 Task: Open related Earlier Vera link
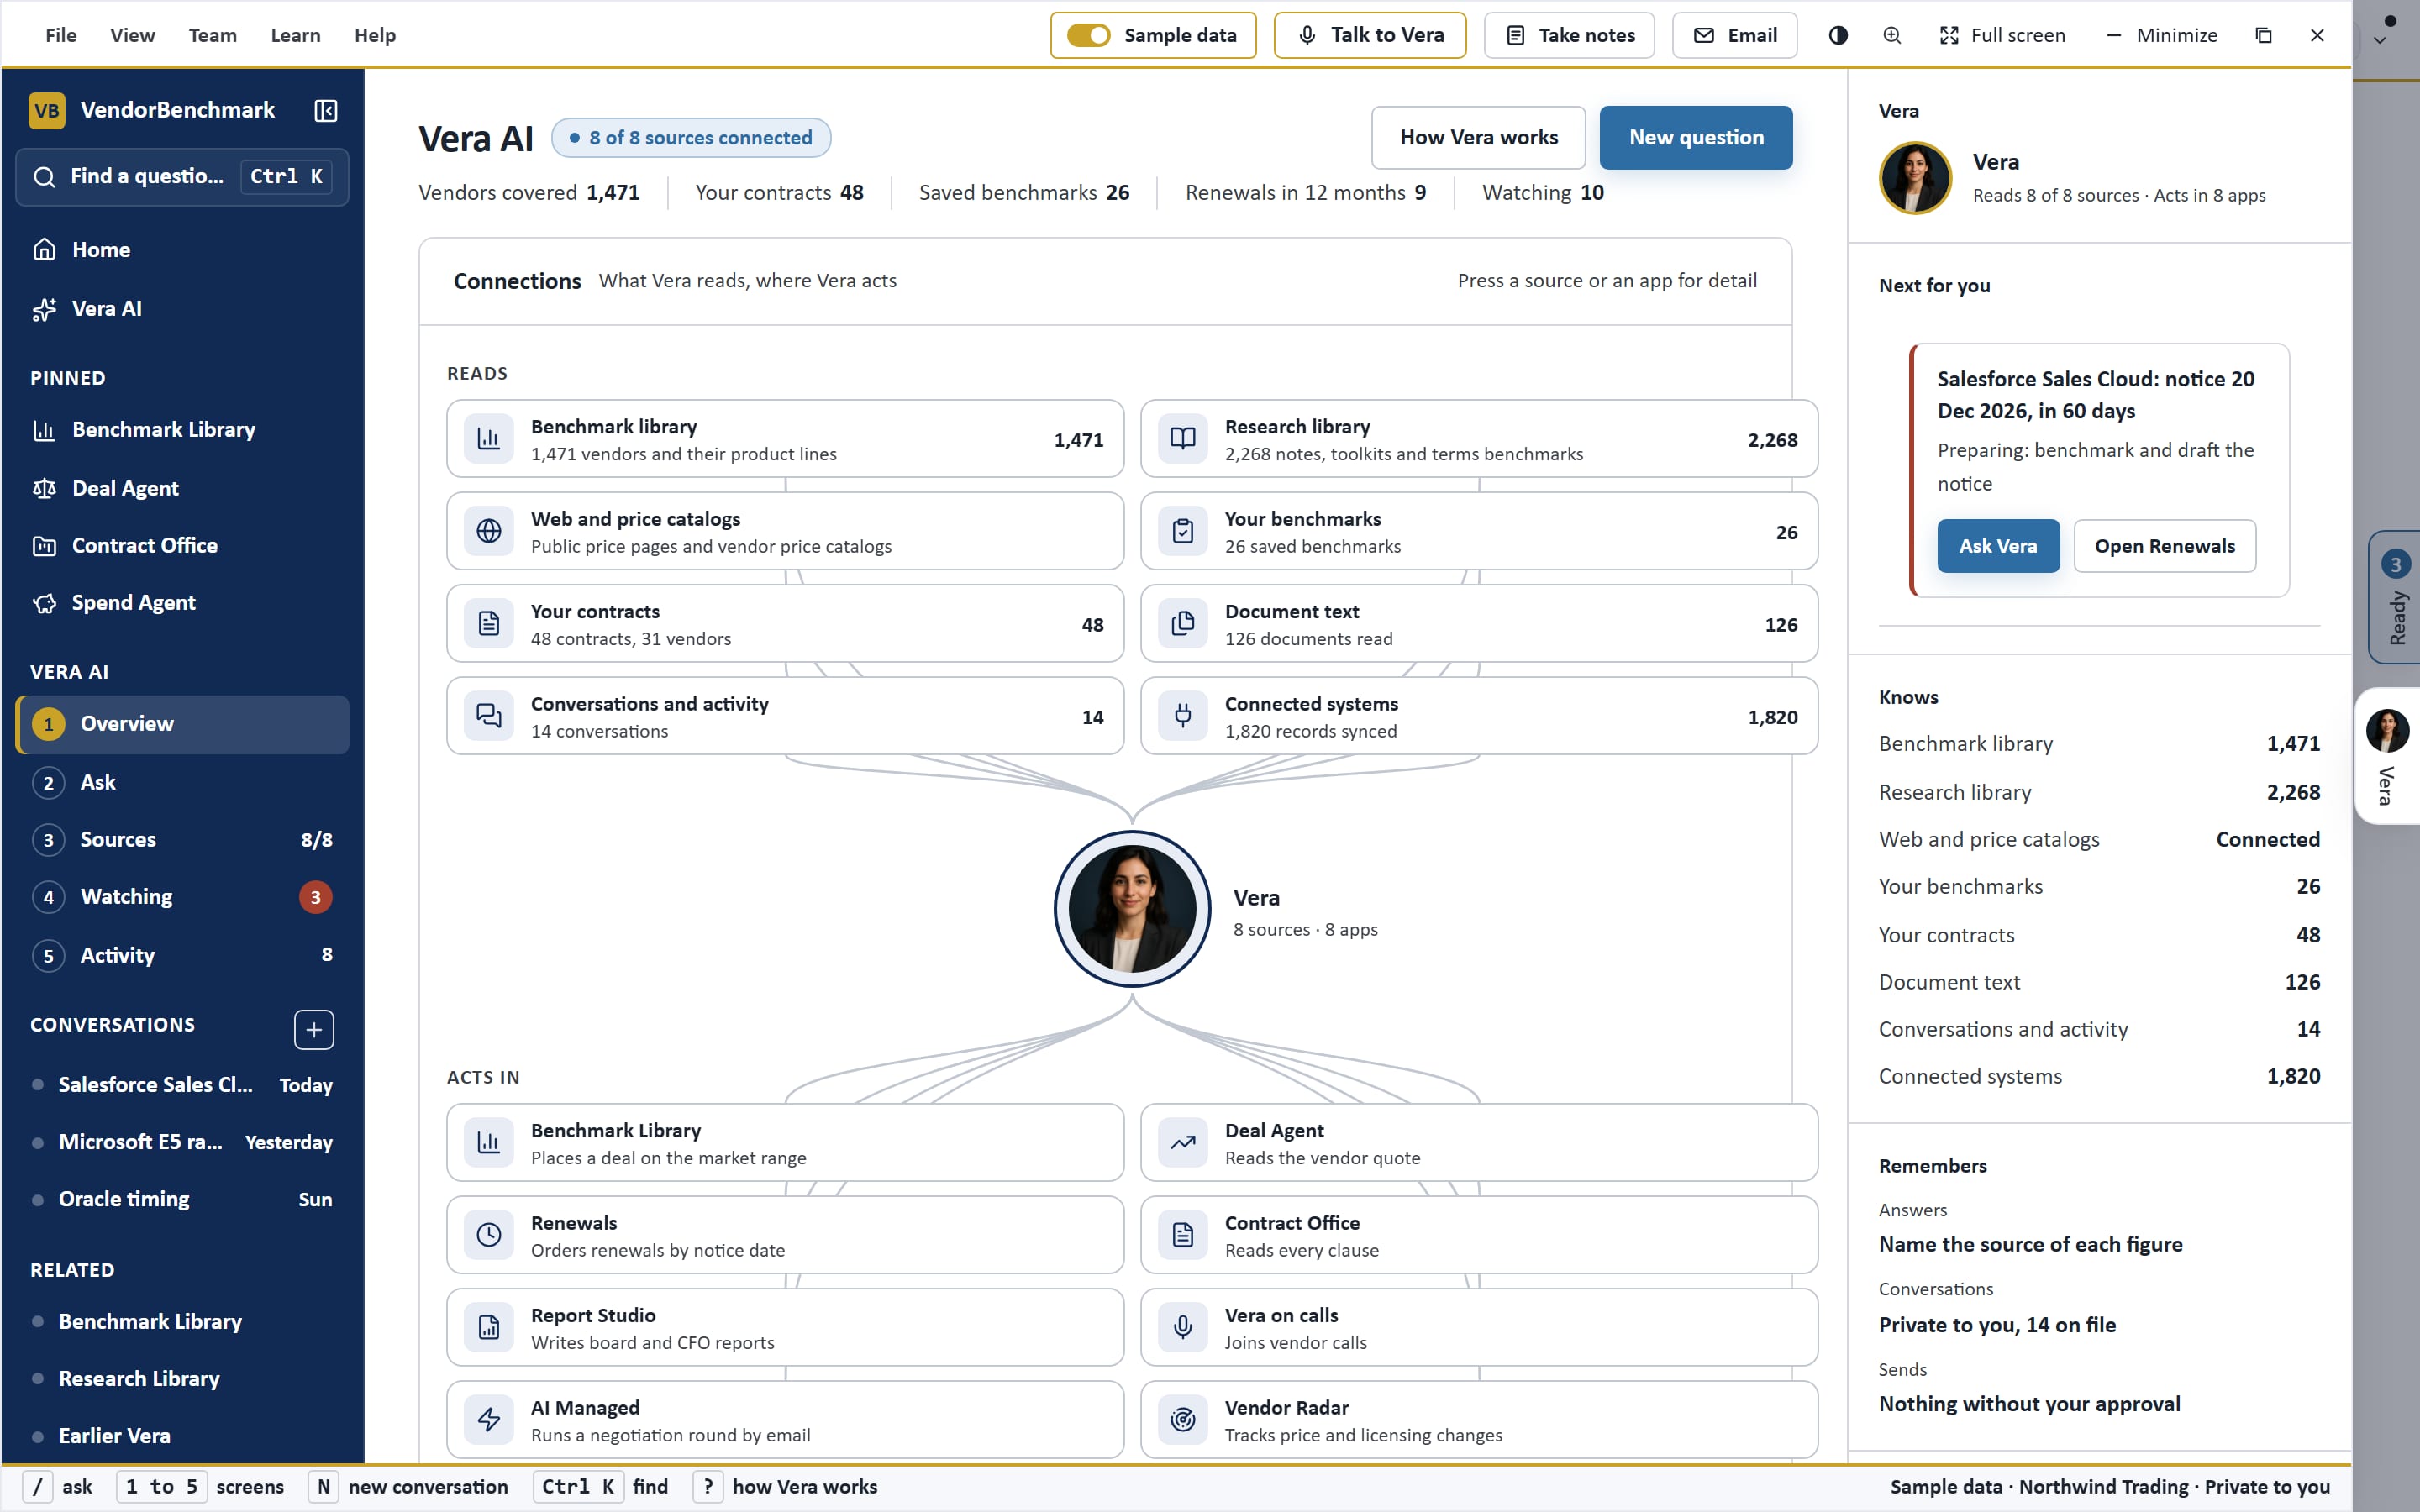click(x=182, y=1436)
